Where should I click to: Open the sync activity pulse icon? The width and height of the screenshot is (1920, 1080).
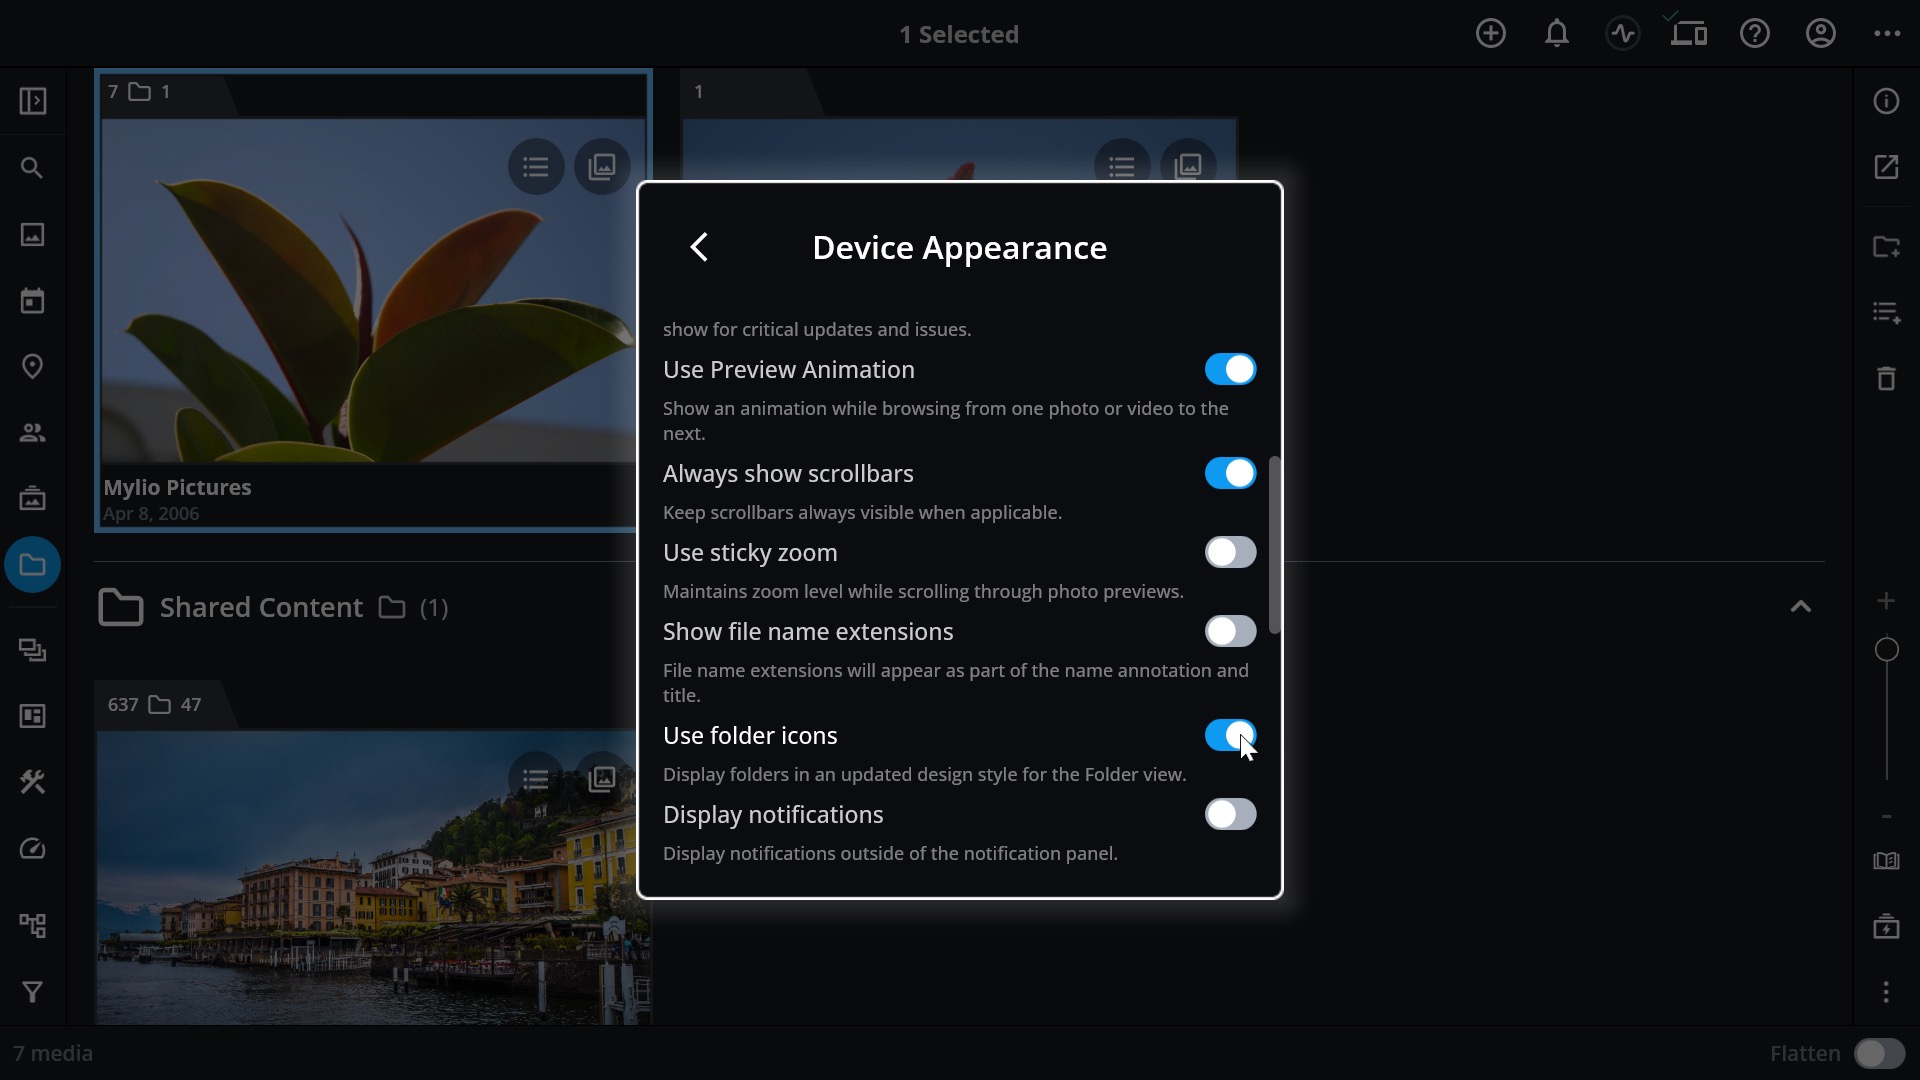[1622, 33]
